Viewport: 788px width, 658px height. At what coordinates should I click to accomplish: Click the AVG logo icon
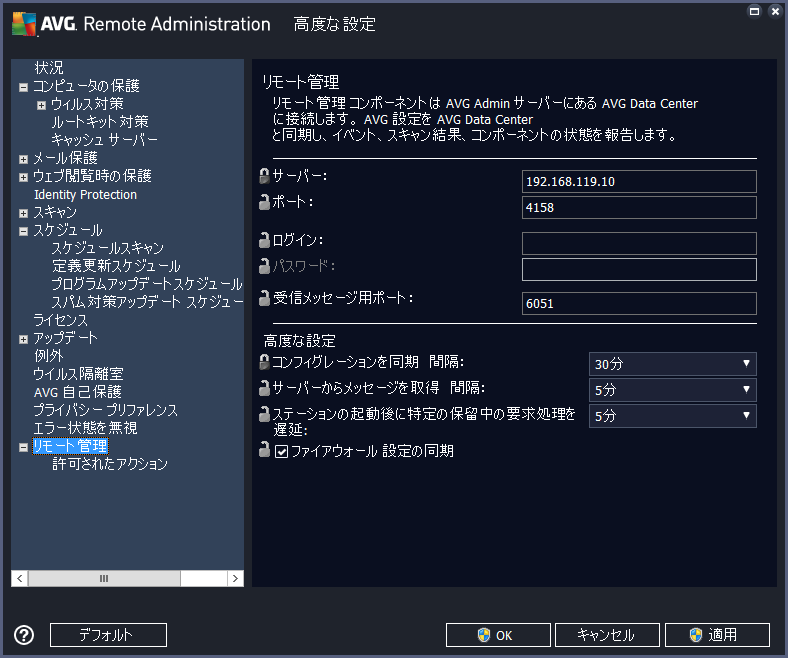(x=24, y=24)
